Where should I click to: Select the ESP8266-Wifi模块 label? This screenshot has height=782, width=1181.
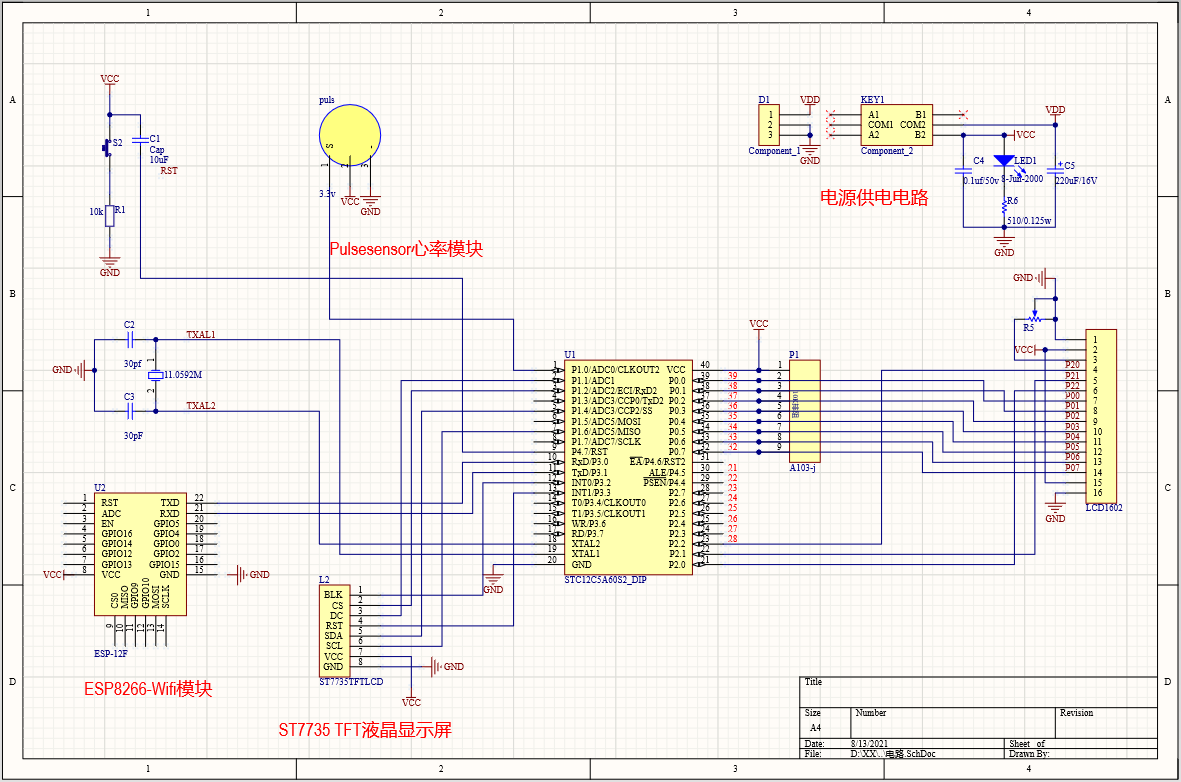click(x=148, y=689)
